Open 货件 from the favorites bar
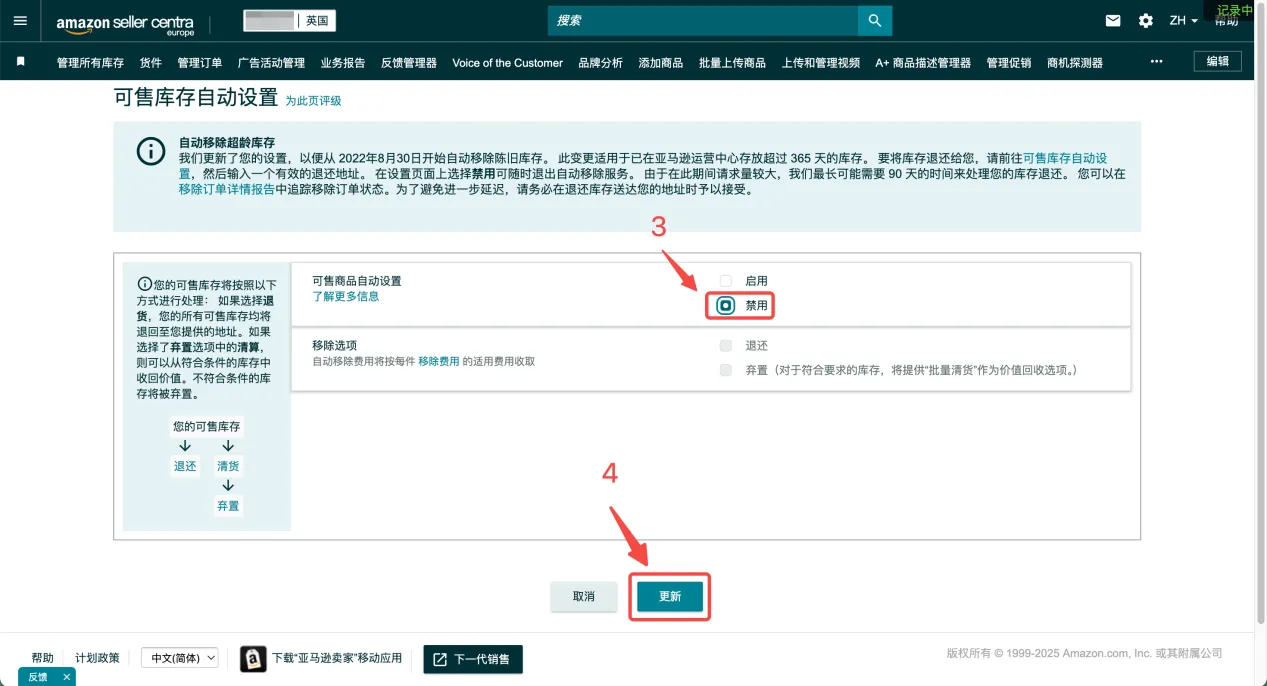The image size is (1267, 686). click(151, 62)
